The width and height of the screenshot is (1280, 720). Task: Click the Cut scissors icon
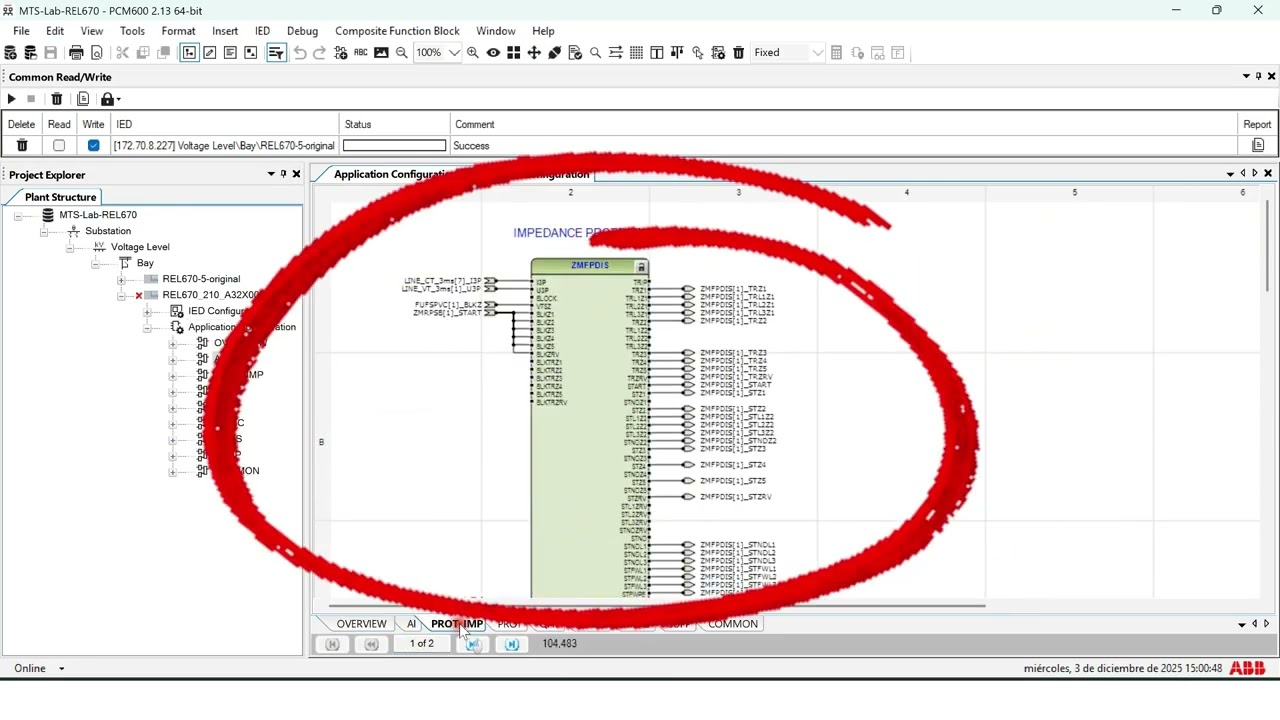coord(122,53)
